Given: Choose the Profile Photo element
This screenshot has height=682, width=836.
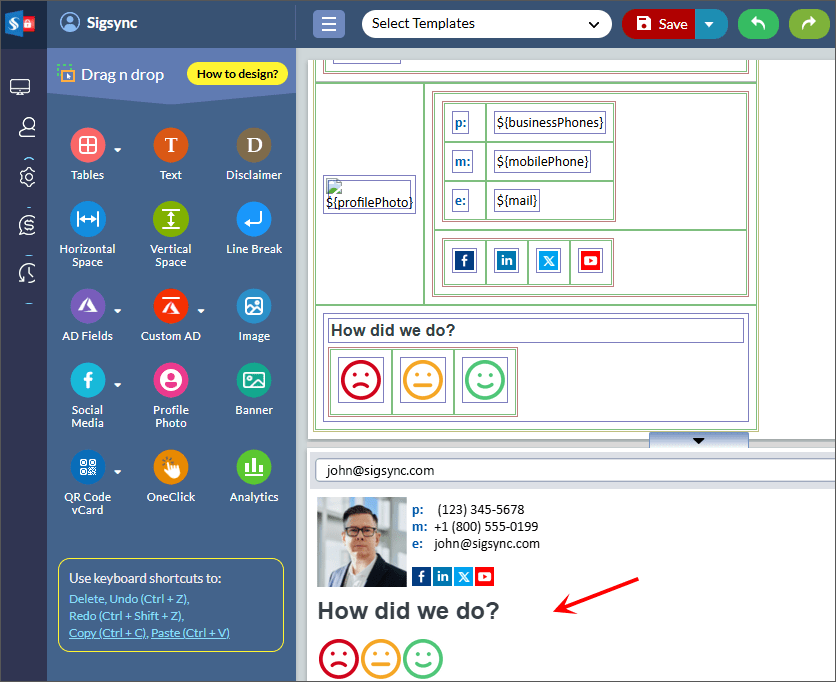Looking at the screenshot, I should (x=171, y=381).
